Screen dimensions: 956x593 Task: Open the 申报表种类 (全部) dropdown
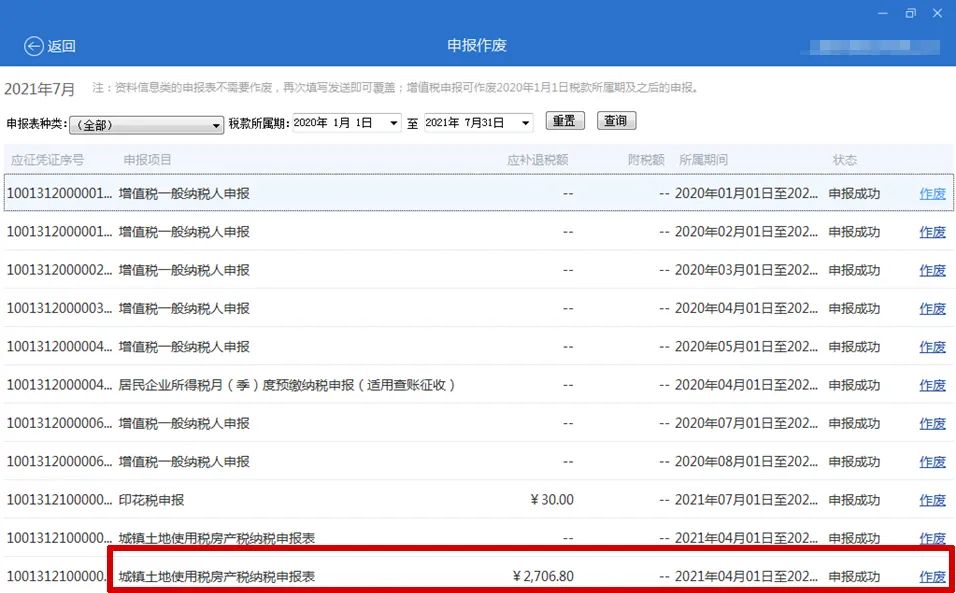click(146, 125)
